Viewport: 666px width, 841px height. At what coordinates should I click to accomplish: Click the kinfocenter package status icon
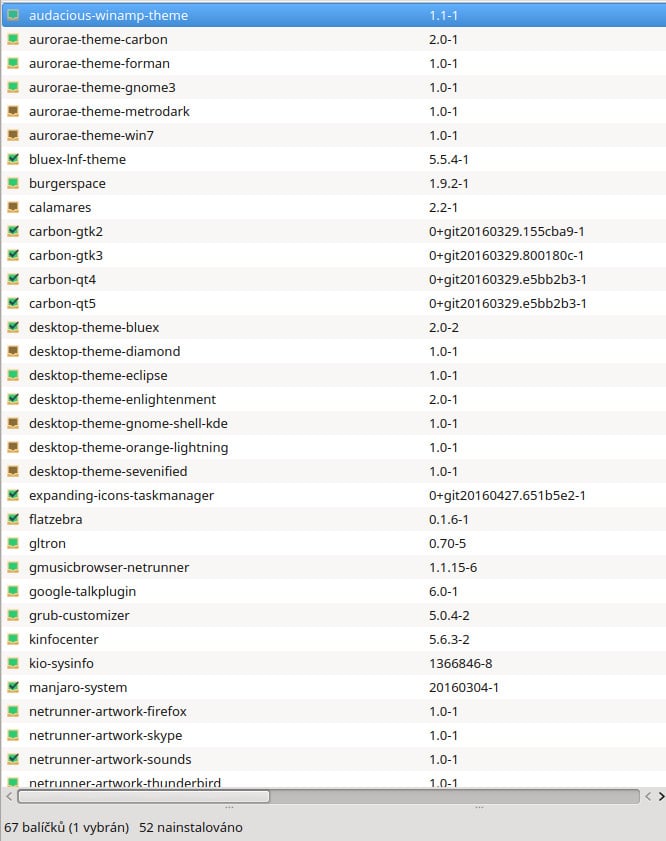click(13, 639)
